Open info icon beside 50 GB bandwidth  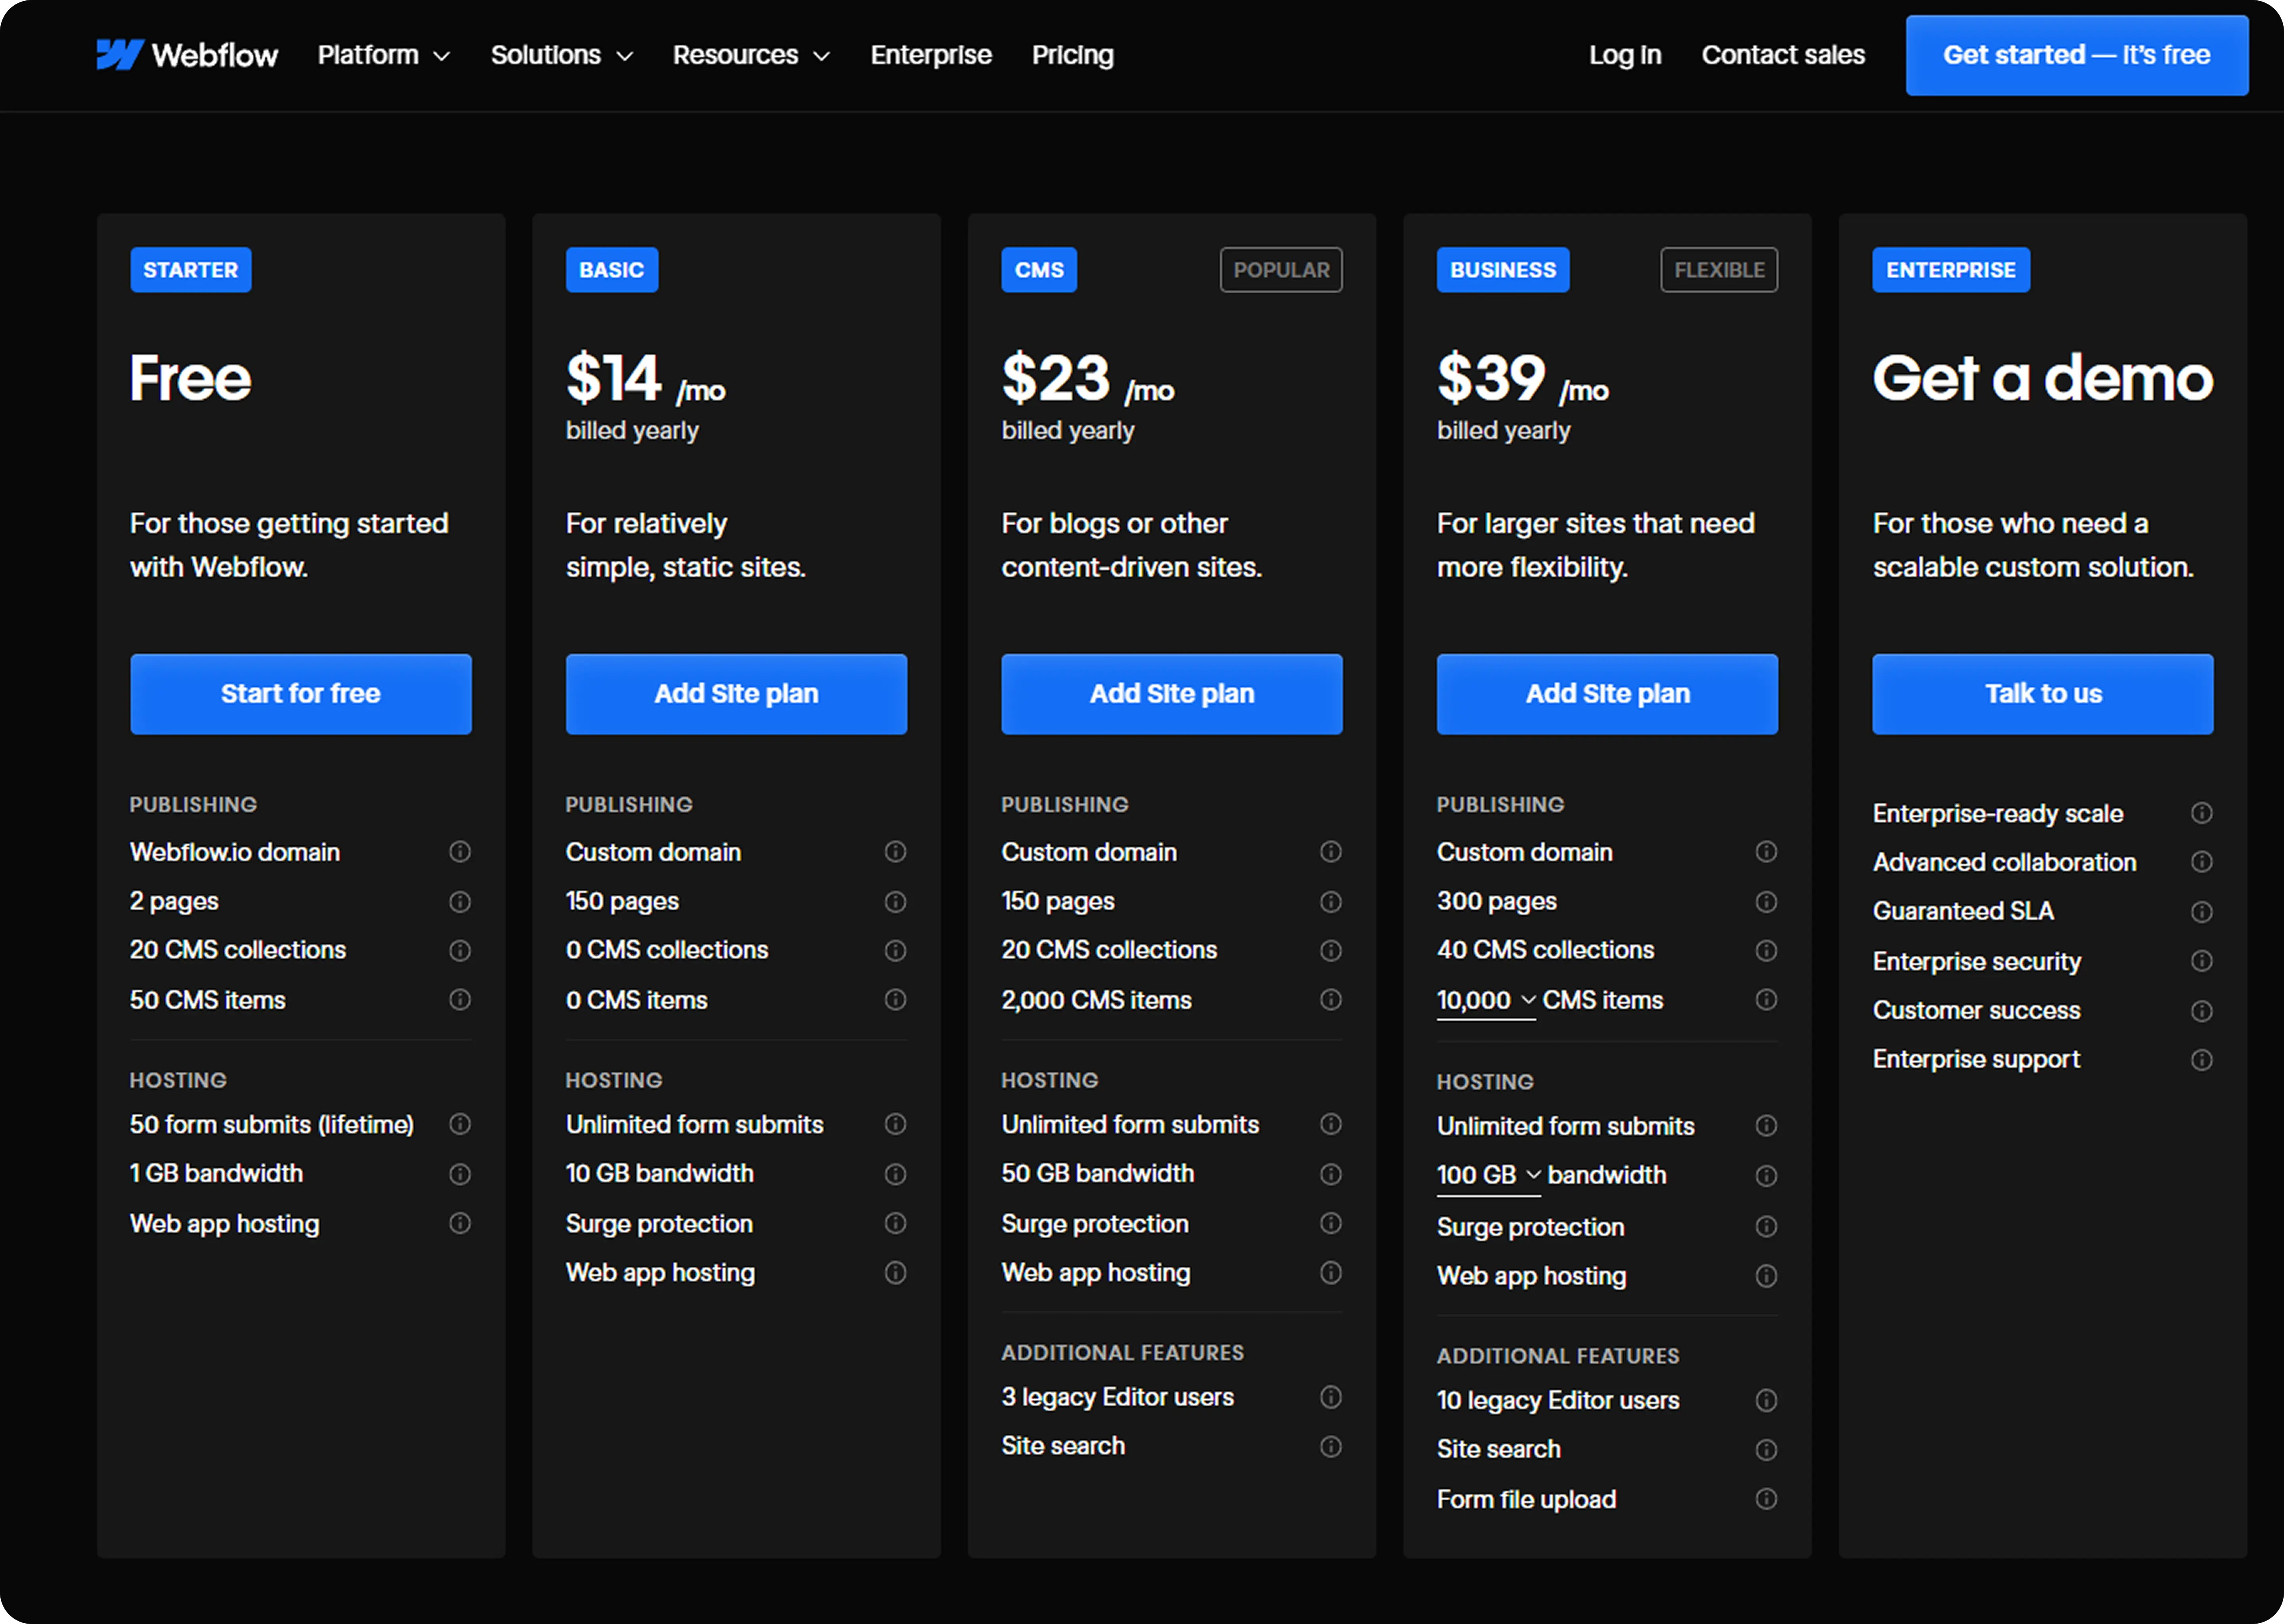1331,1174
